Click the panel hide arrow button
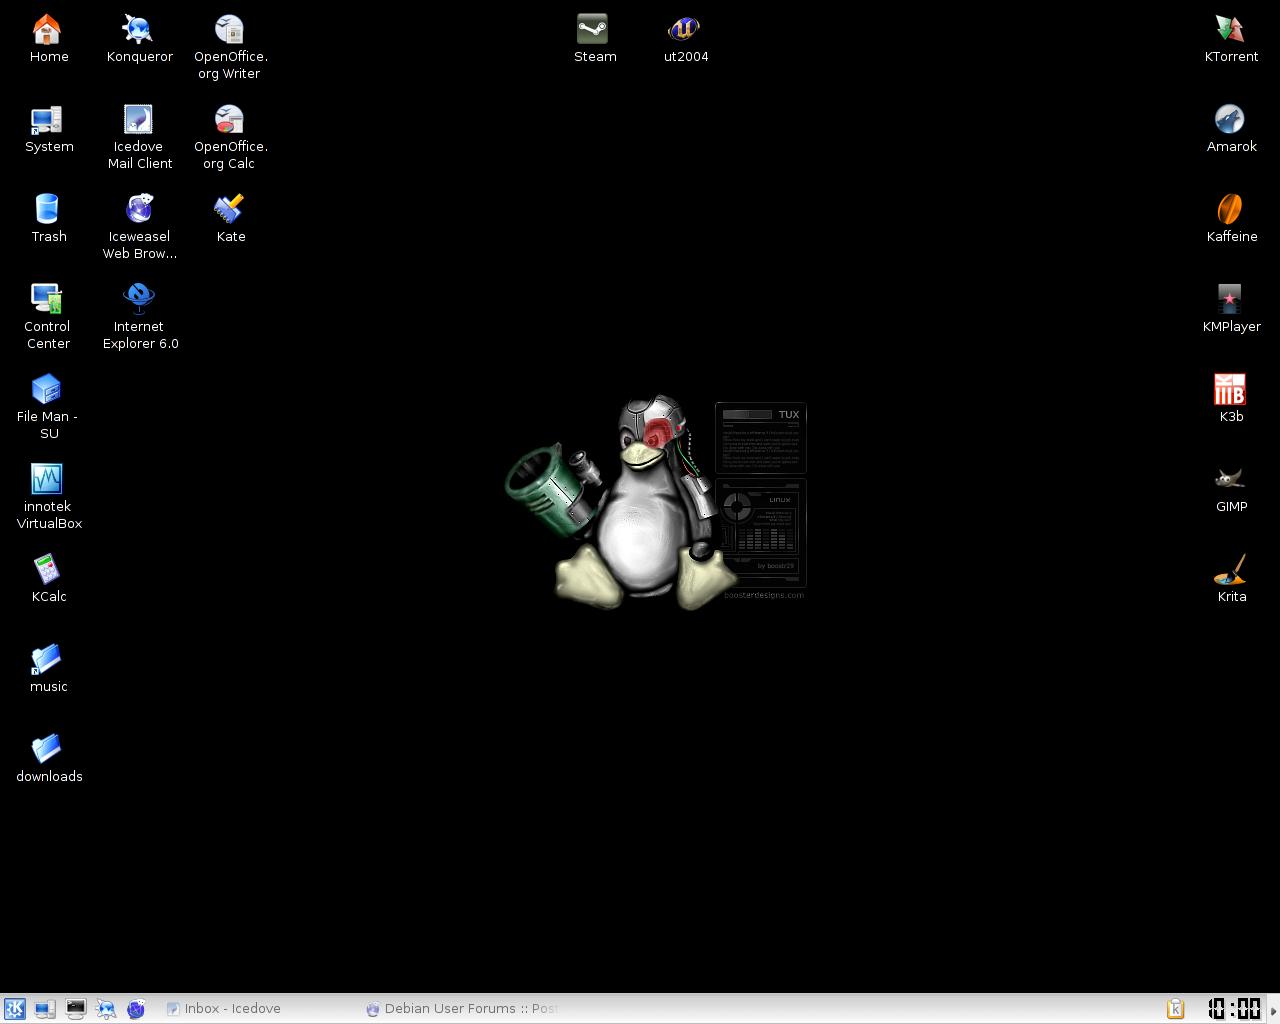This screenshot has width=1280, height=1024. point(1274,1009)
